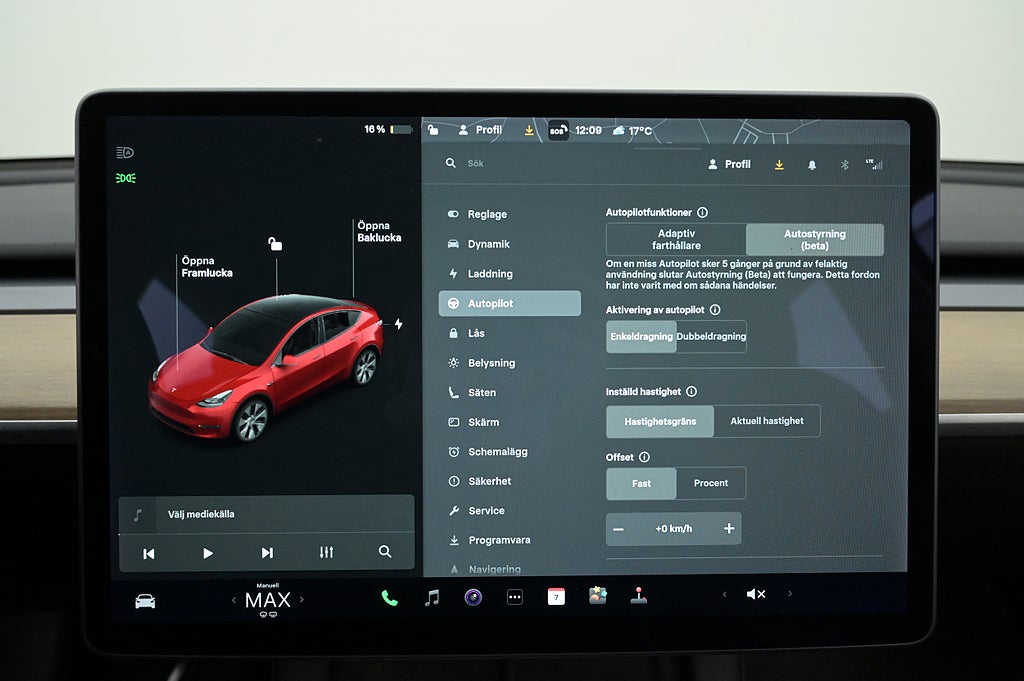1024x681 pixels.
Task: Open Profil dropdown in settings header
Action: tap(729, 164)
